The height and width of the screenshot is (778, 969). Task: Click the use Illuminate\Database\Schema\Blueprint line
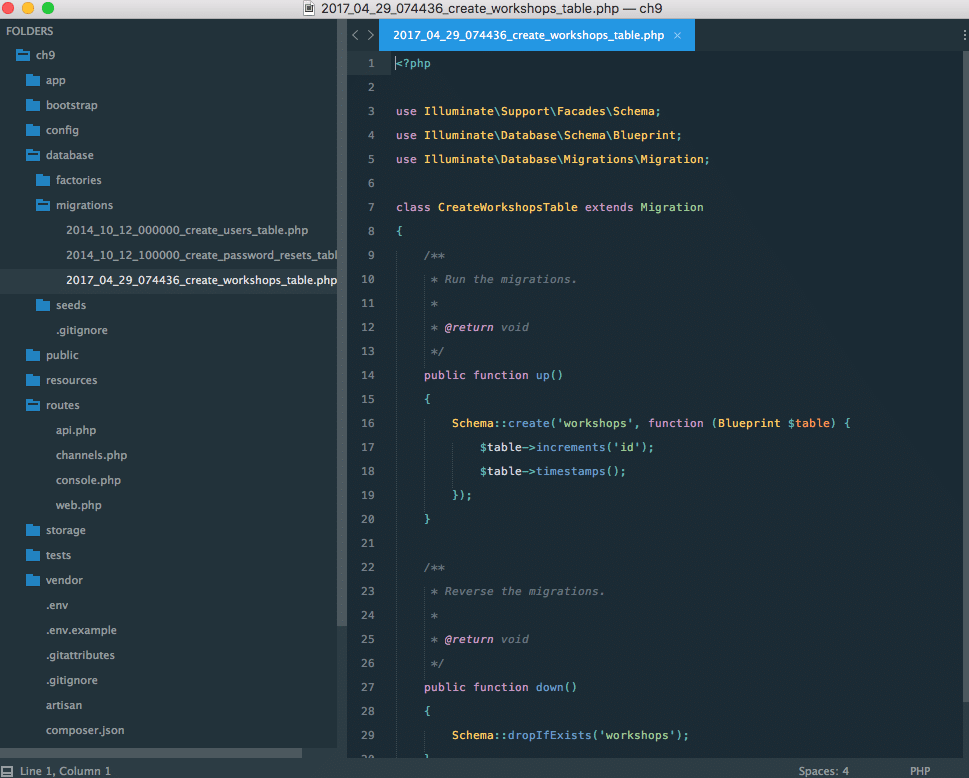(539, 135)
